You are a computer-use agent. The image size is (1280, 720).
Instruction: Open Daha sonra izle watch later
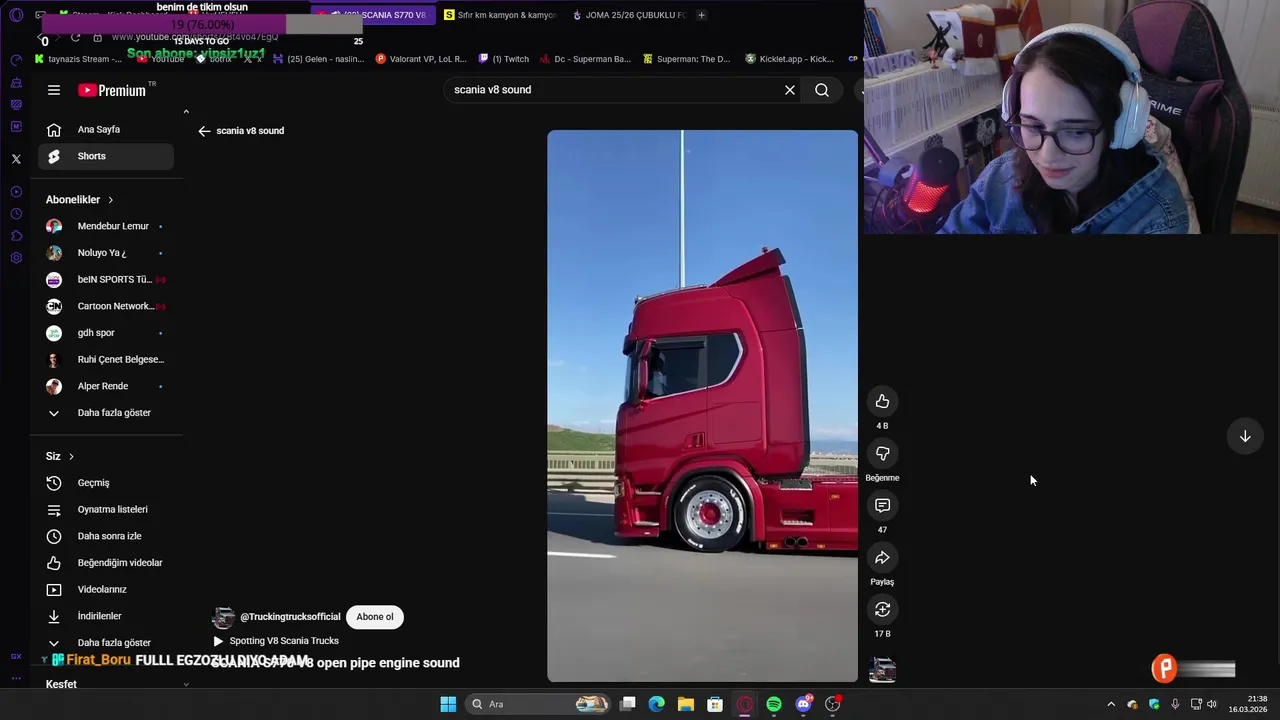[x=106, y=536]
